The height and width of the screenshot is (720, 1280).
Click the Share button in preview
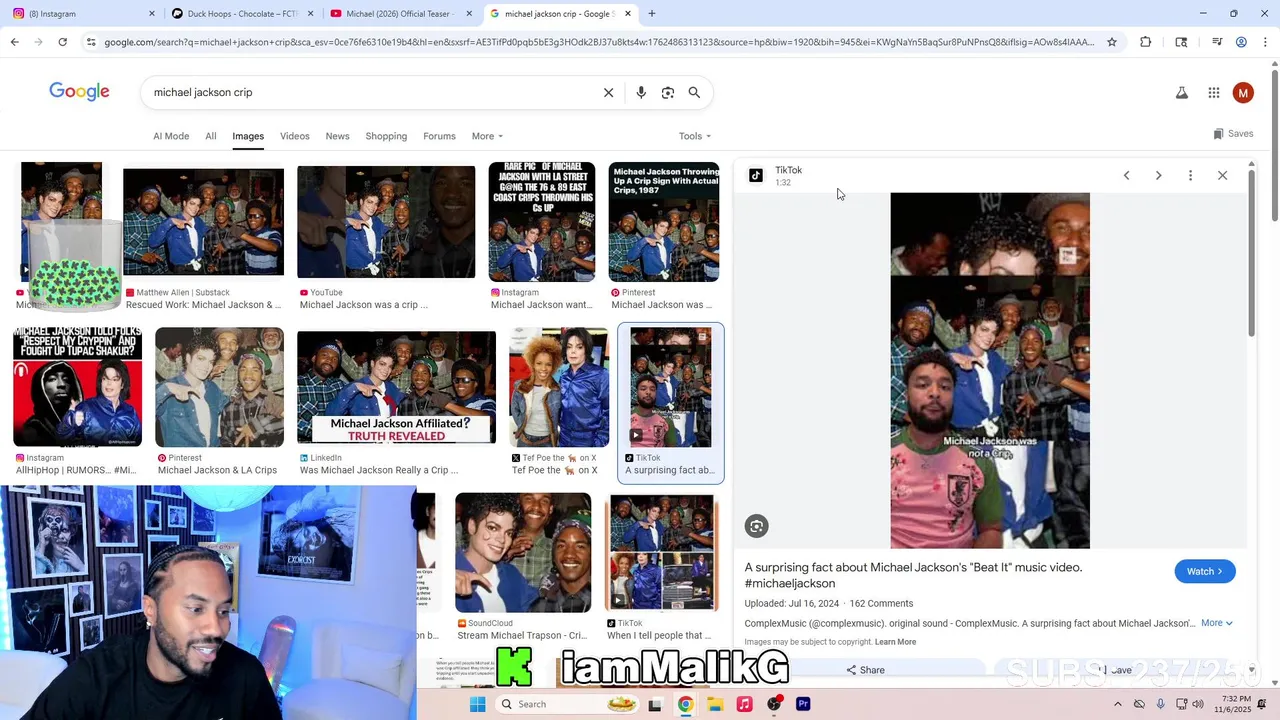tap(865, 670)
